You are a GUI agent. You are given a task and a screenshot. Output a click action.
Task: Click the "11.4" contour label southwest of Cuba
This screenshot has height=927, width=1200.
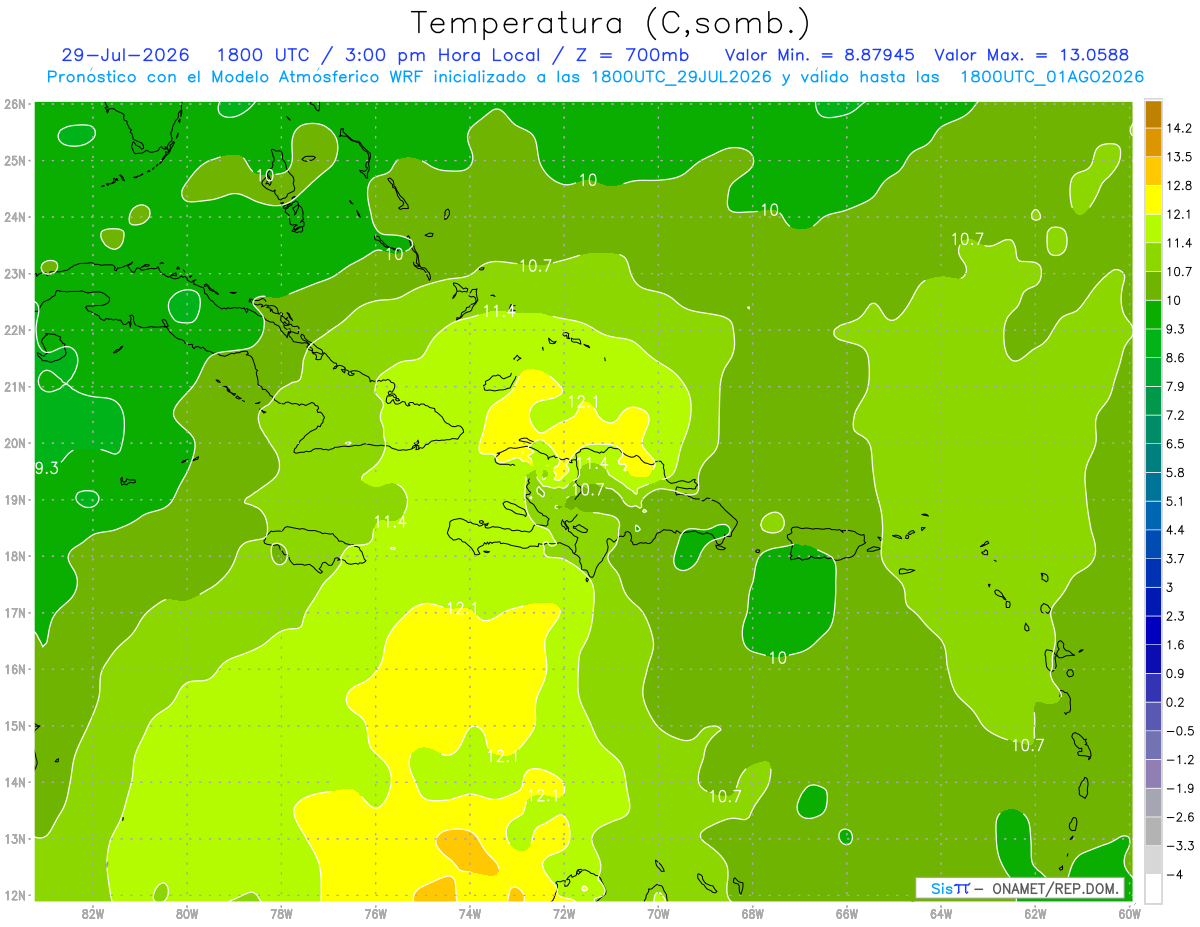point(390,522)
